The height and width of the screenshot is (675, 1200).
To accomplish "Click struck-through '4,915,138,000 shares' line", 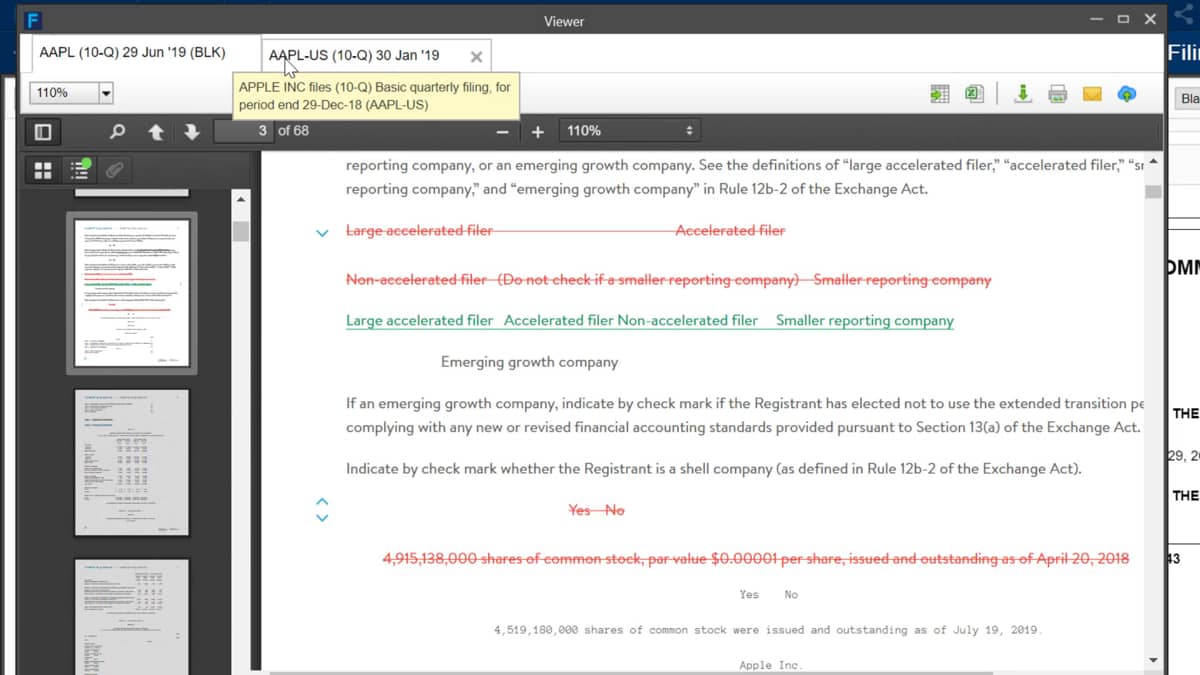I will click(756, 558).
